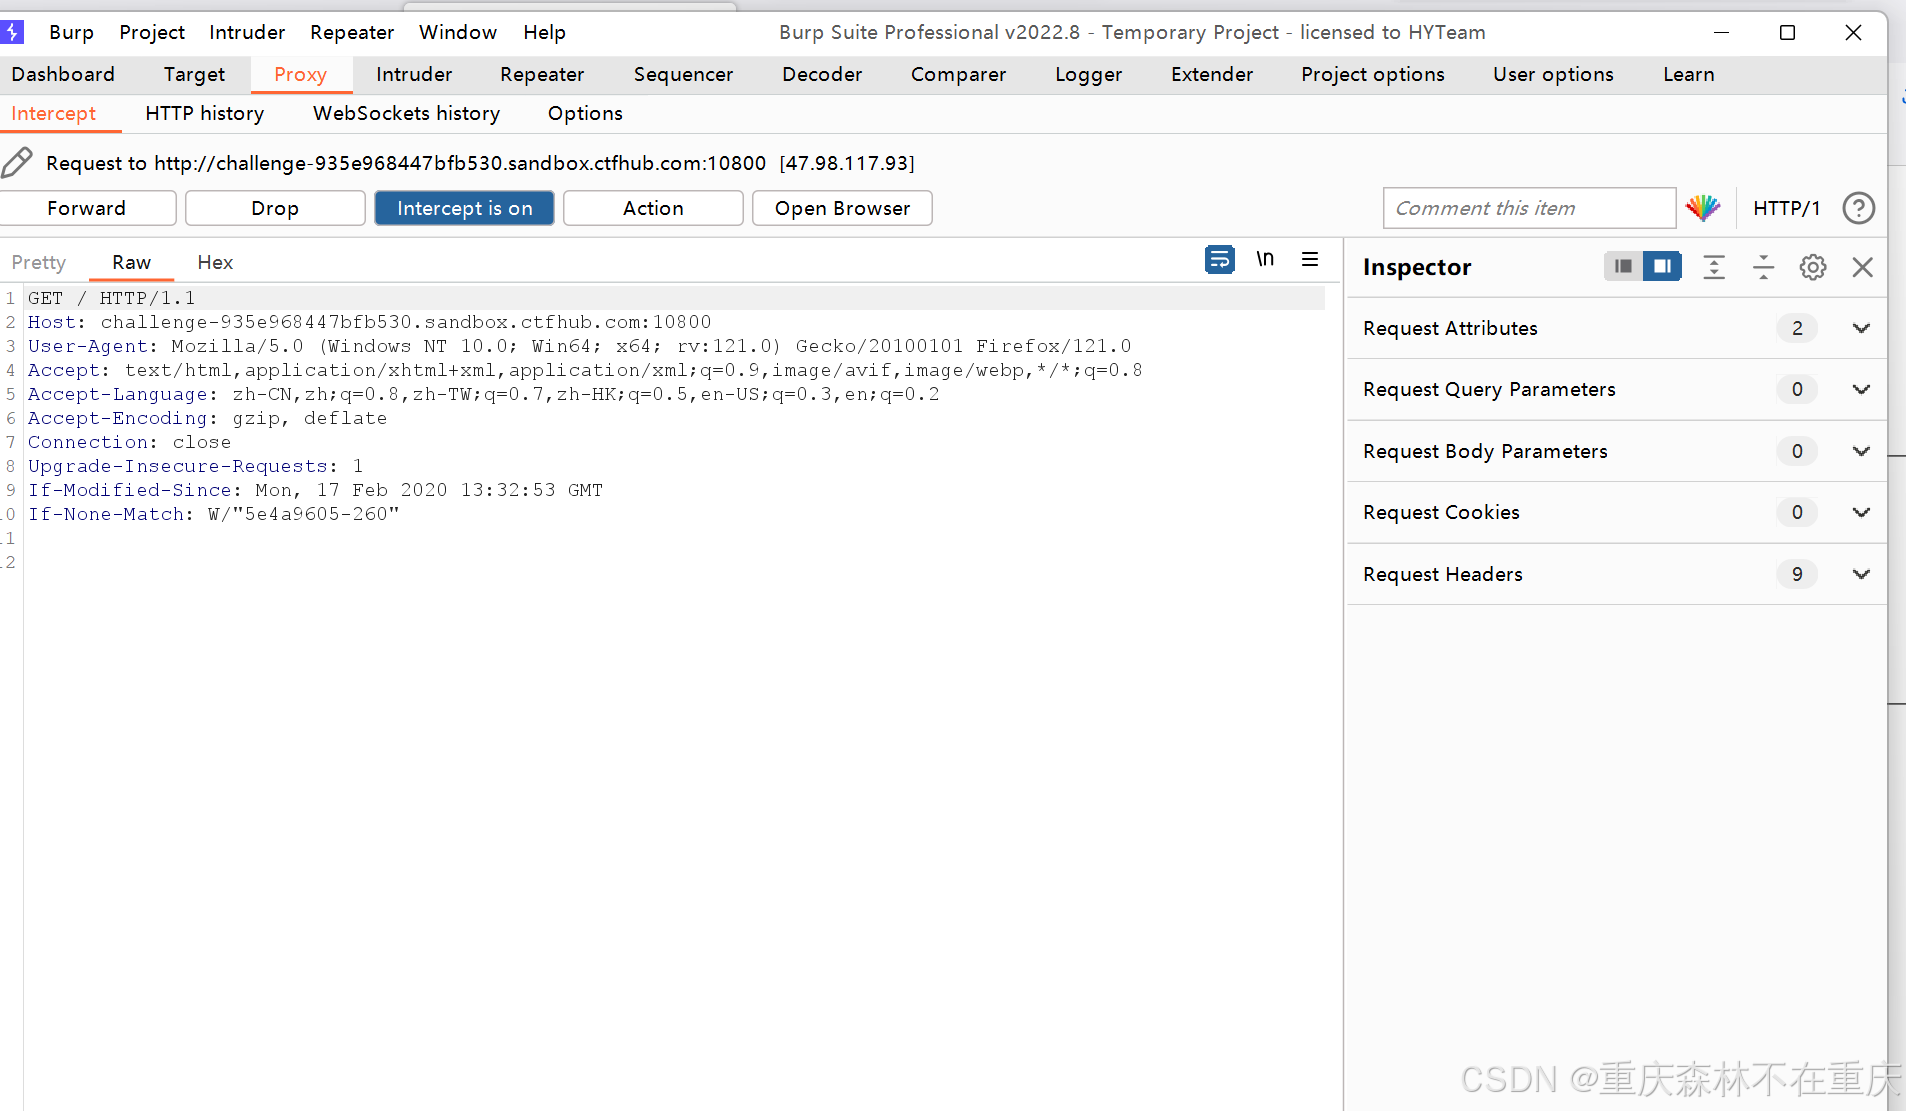This screenshot has width=1906, height=1111.
Task: Open the Decoder tab
Action: 822,74
